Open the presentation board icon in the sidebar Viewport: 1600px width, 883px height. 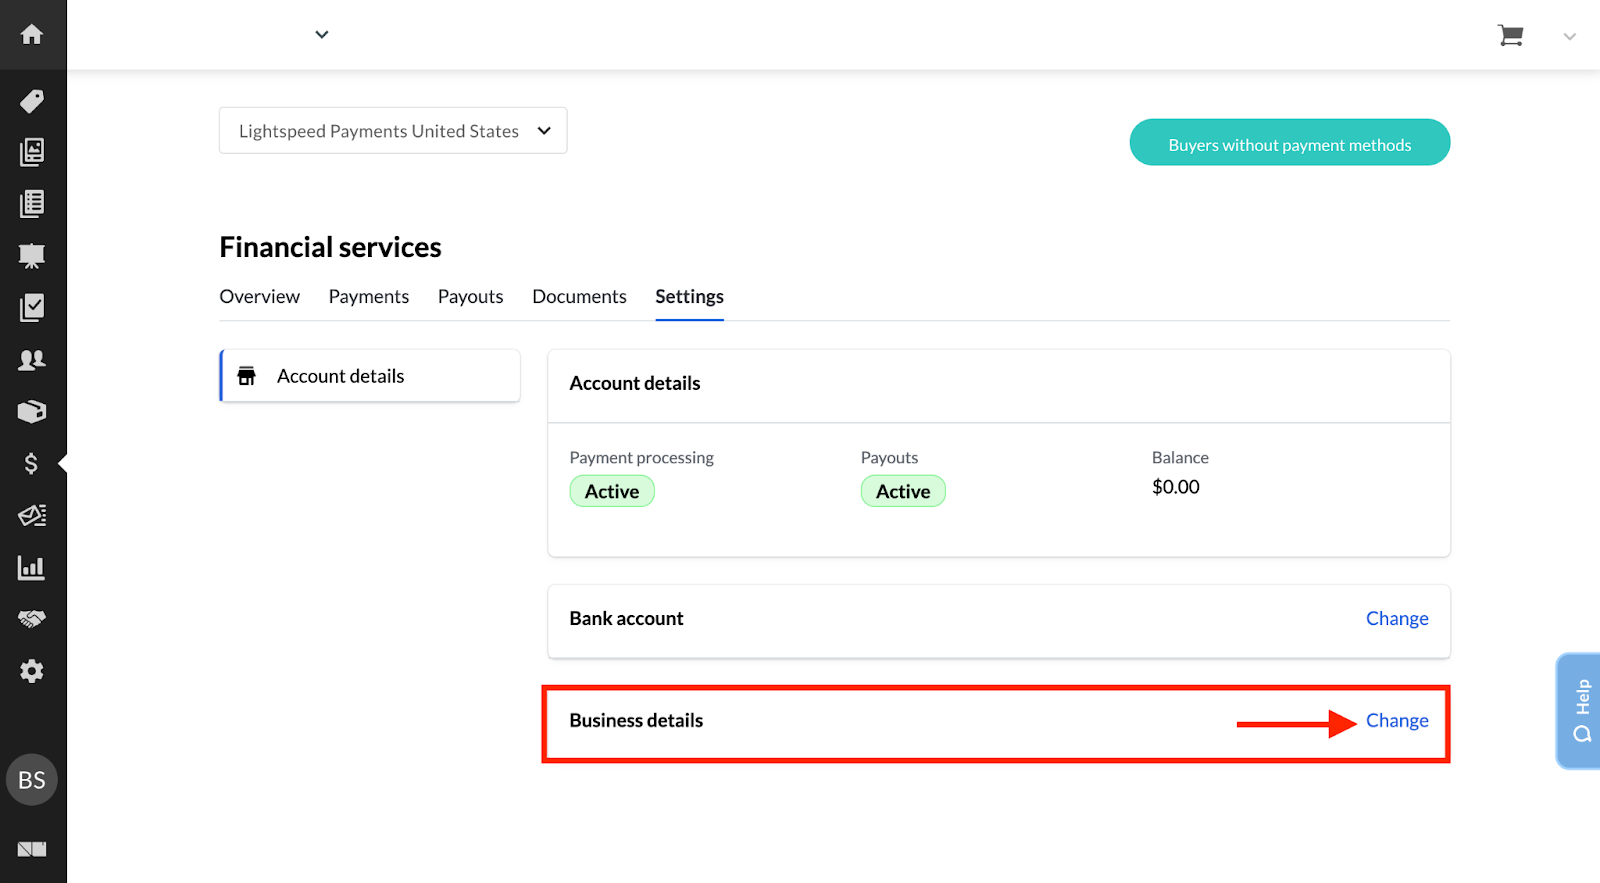tap(32, 256)
